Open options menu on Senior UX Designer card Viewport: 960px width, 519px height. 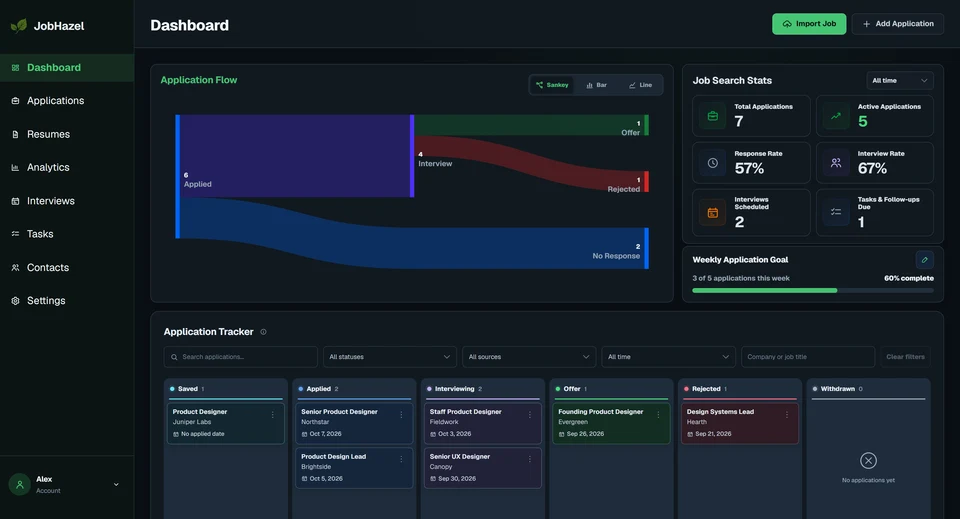530,460
